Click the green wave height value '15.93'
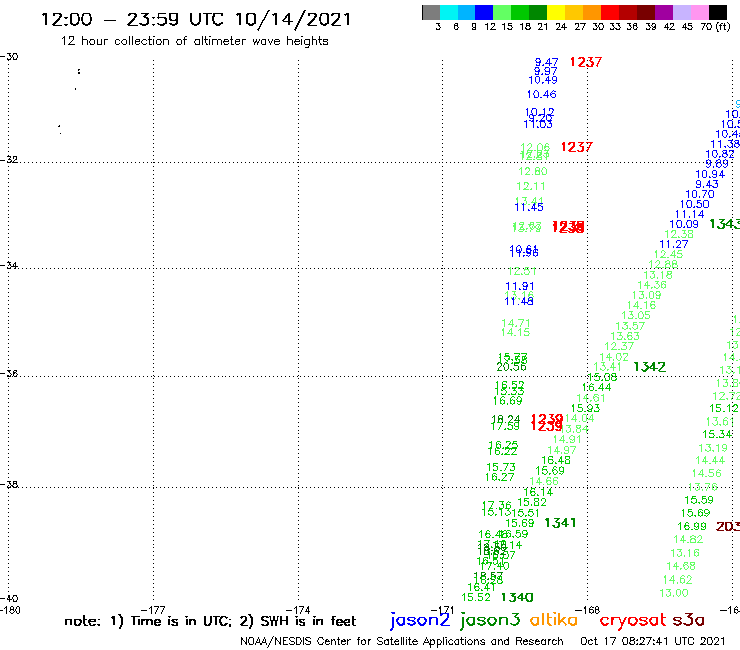Screen dimensions: 740x650 pyautogui.click(x=586, y=408)
